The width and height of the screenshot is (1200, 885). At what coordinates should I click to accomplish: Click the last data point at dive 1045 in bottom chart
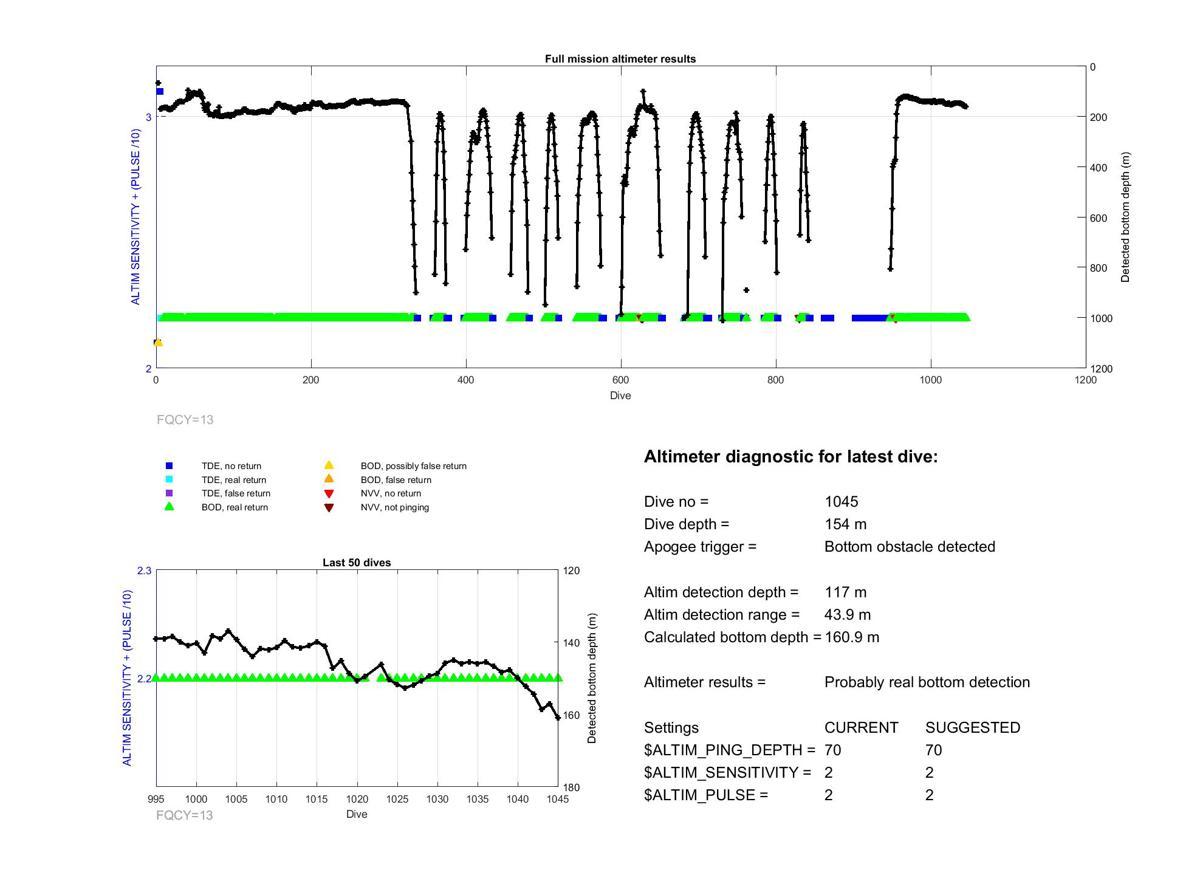(557, 717)
